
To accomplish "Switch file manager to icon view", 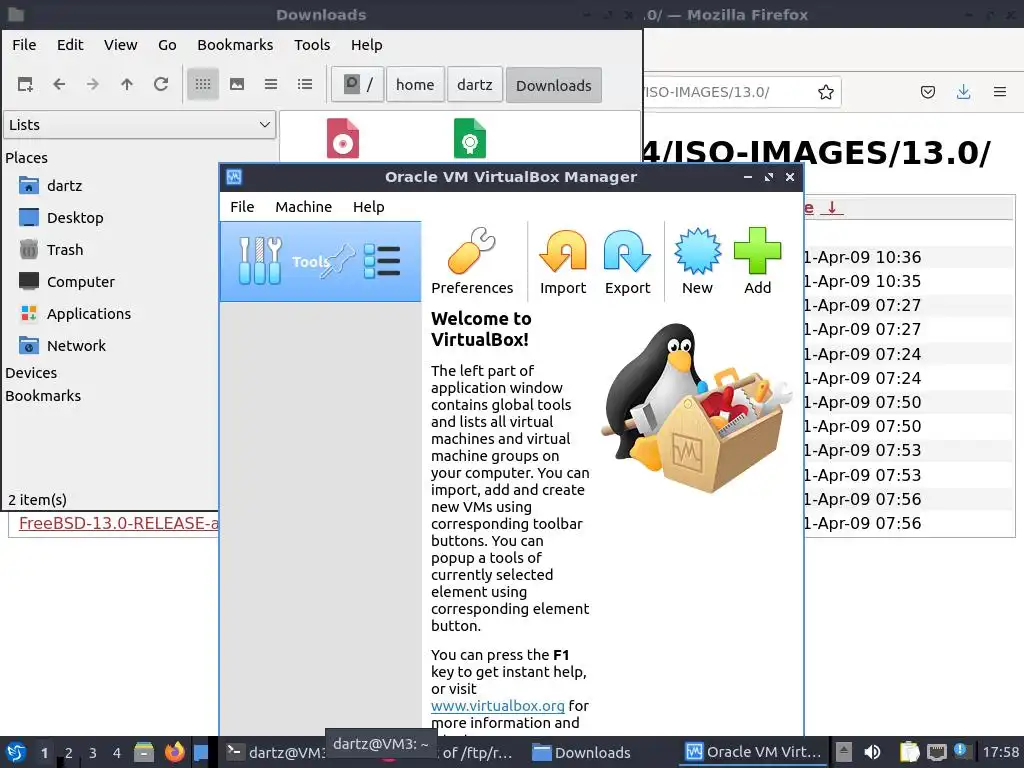I will (x=203, y=84).
